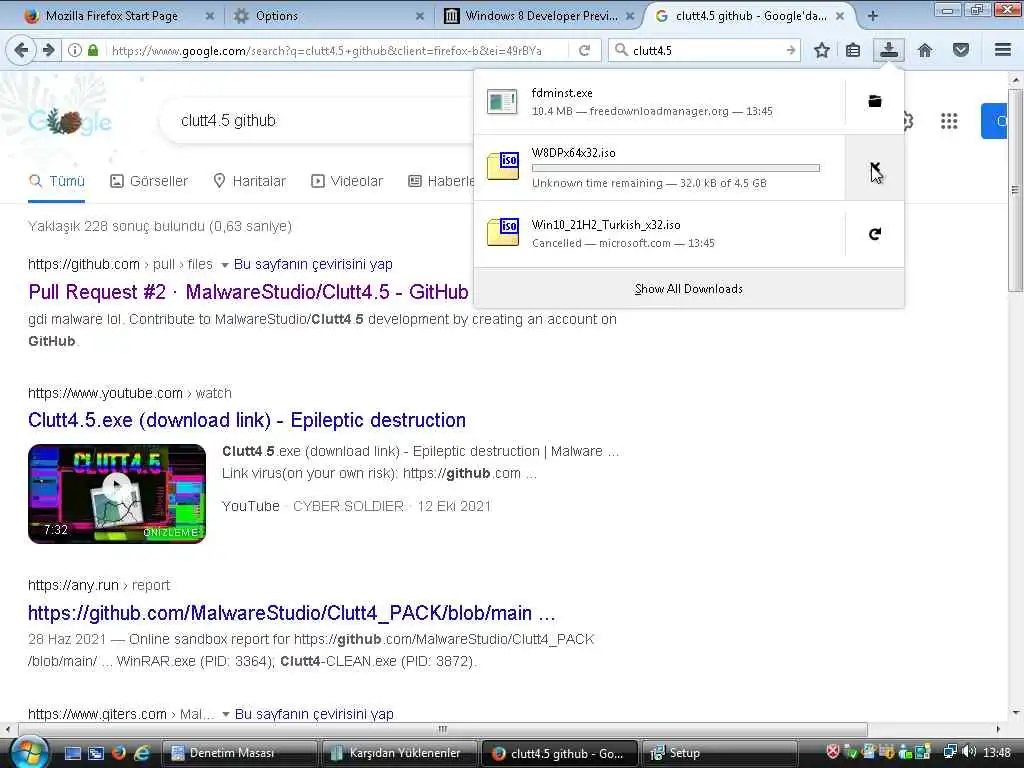Click the W8DPx64x32.iso download progress bar
Image resolution: width=1024 pixels, height=768 pixels.
coord(675,168)
